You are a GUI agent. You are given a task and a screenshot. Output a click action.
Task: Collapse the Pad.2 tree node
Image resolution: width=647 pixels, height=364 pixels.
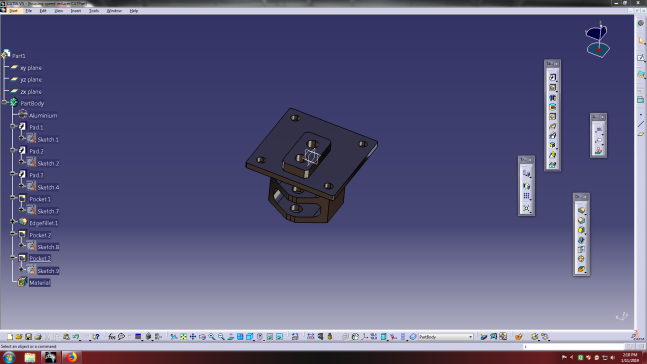coord(12,150)
